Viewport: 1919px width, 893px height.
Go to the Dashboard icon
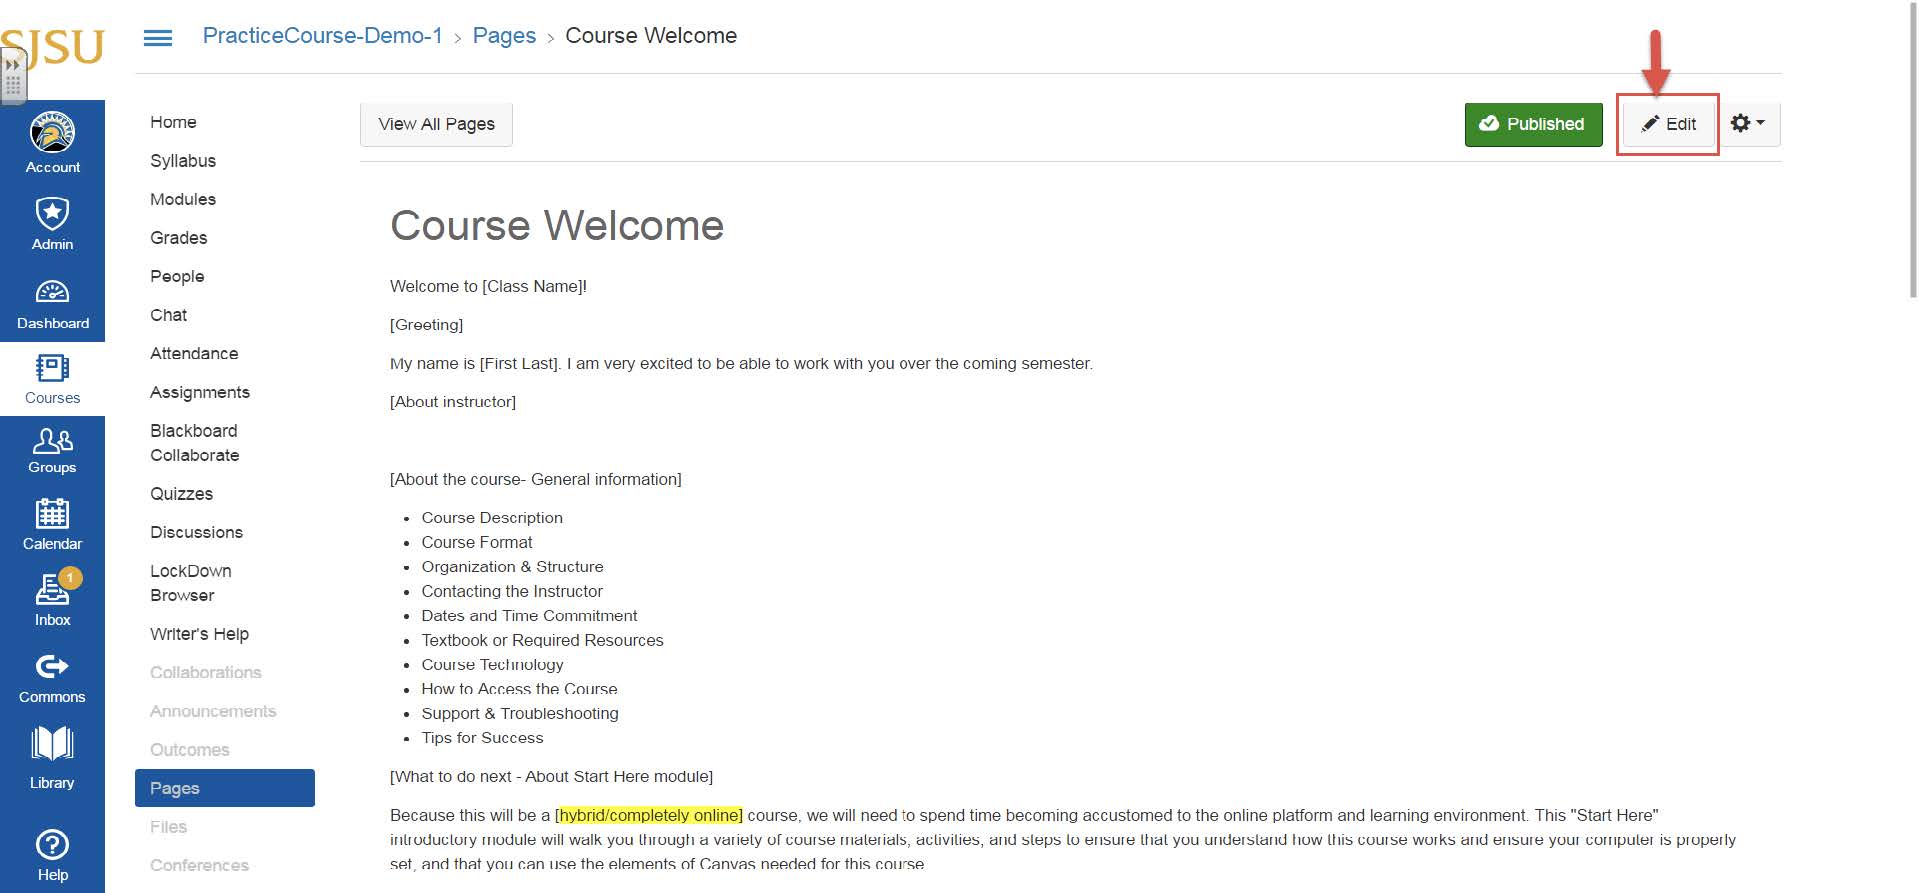click(52, 292)
